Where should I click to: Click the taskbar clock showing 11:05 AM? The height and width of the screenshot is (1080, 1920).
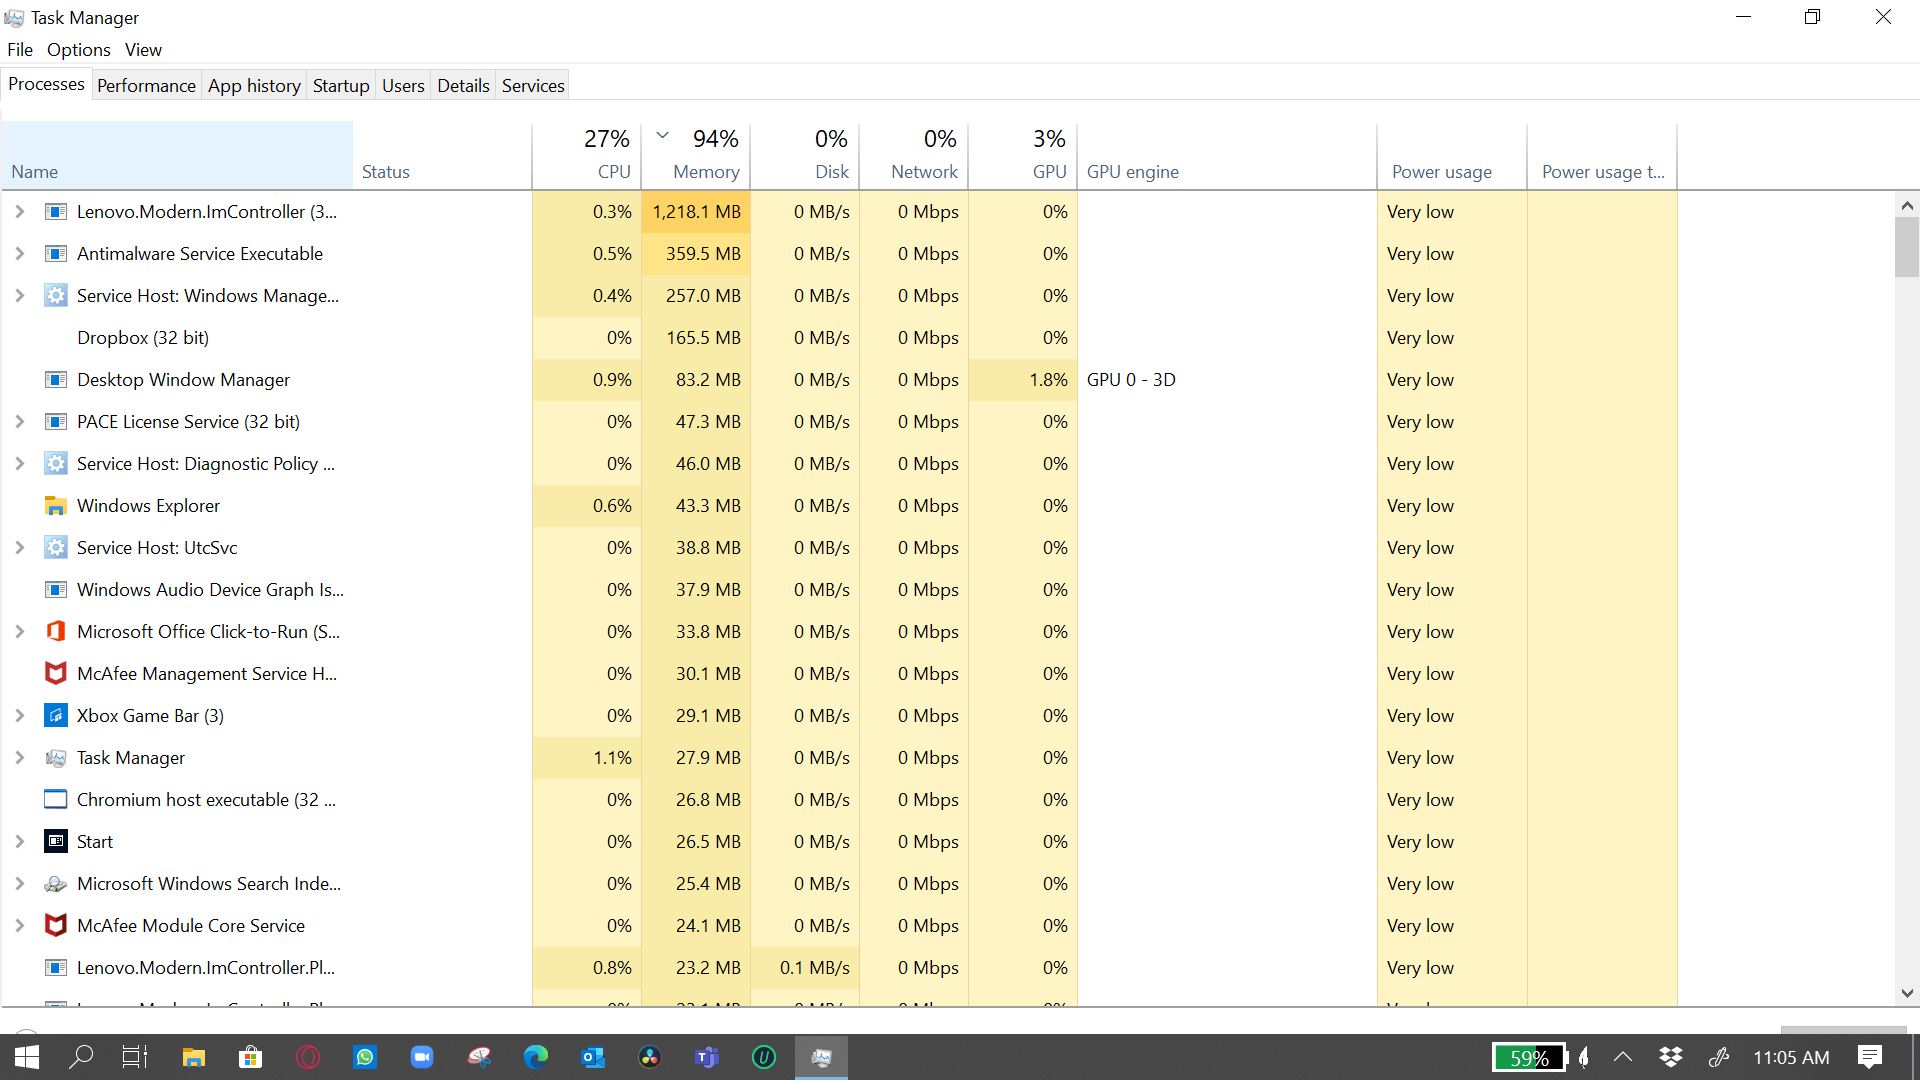(x=1791, y=1057)
